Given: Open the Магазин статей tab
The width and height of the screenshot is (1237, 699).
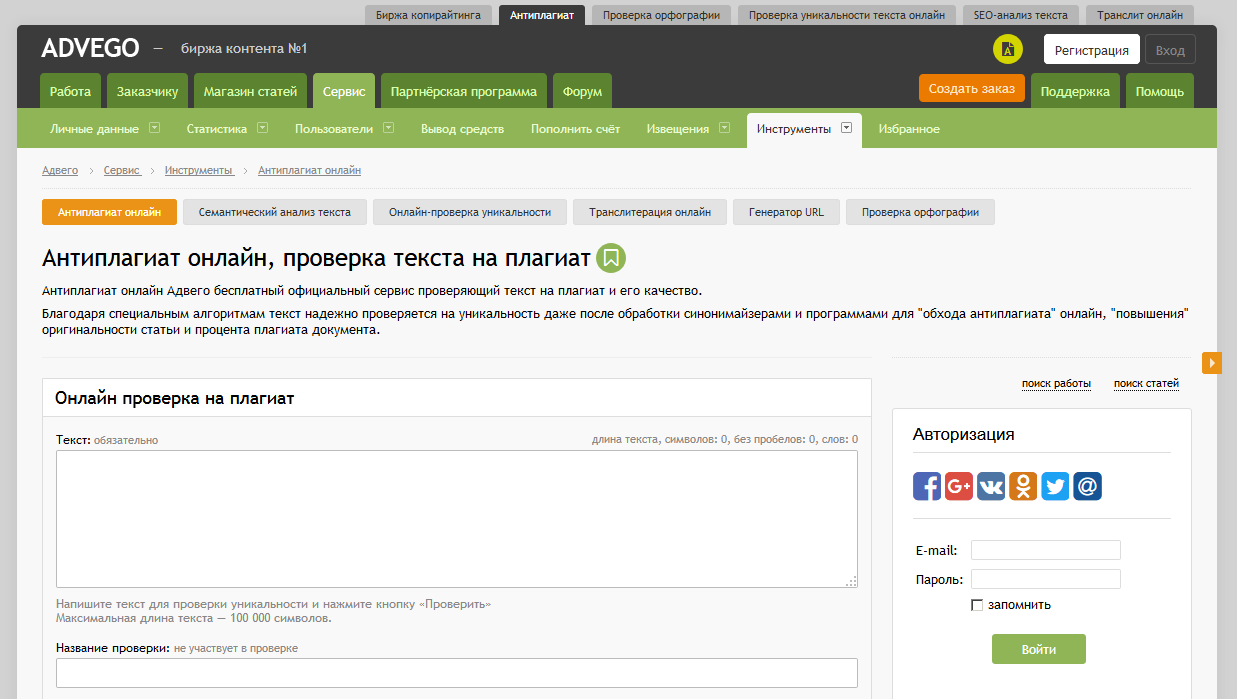Looking at the screenshot, I should (250, 91).
